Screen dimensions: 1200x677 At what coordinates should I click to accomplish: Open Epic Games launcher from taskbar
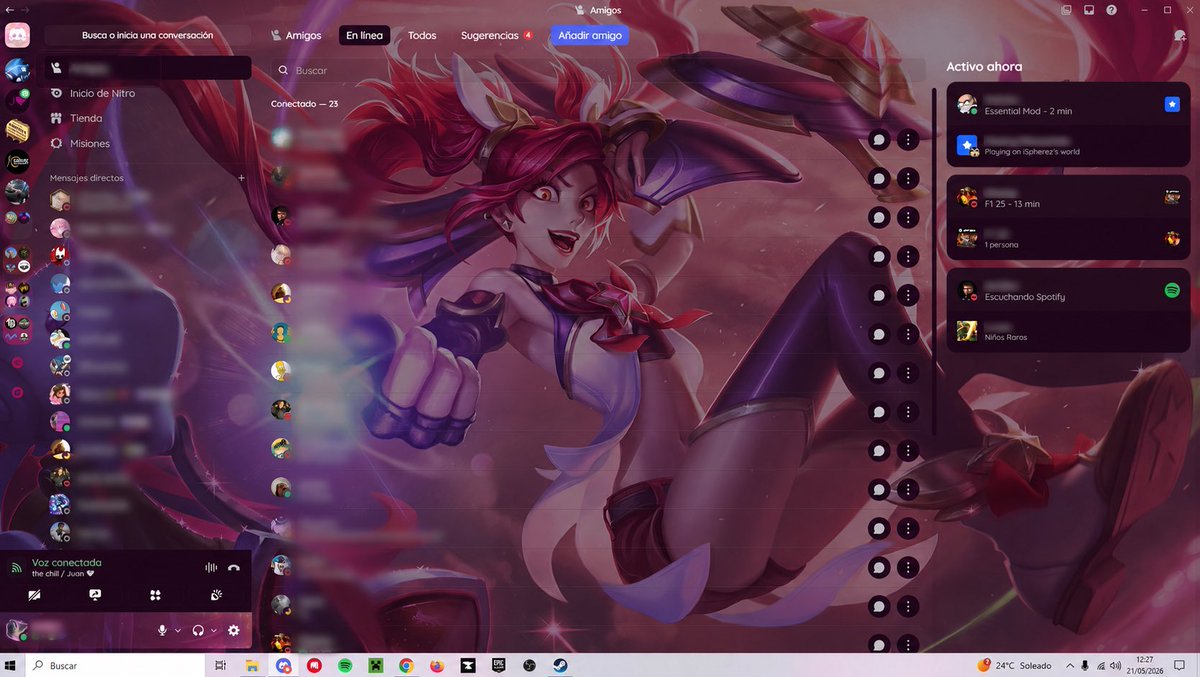tap(498, 665)
